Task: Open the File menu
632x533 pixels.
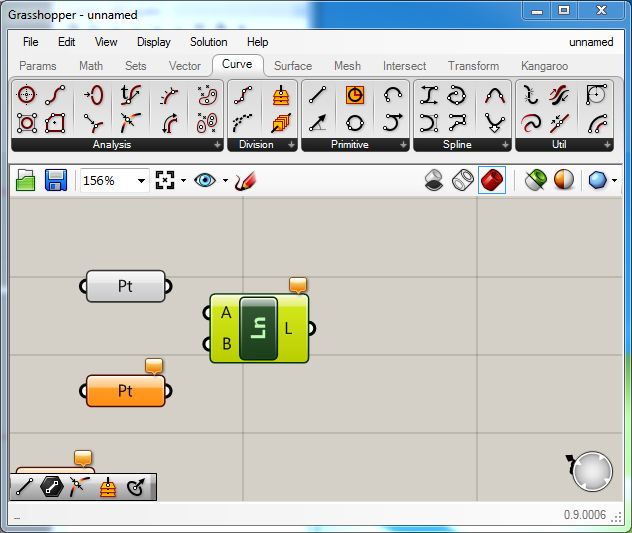Action: tap(31, 42)
